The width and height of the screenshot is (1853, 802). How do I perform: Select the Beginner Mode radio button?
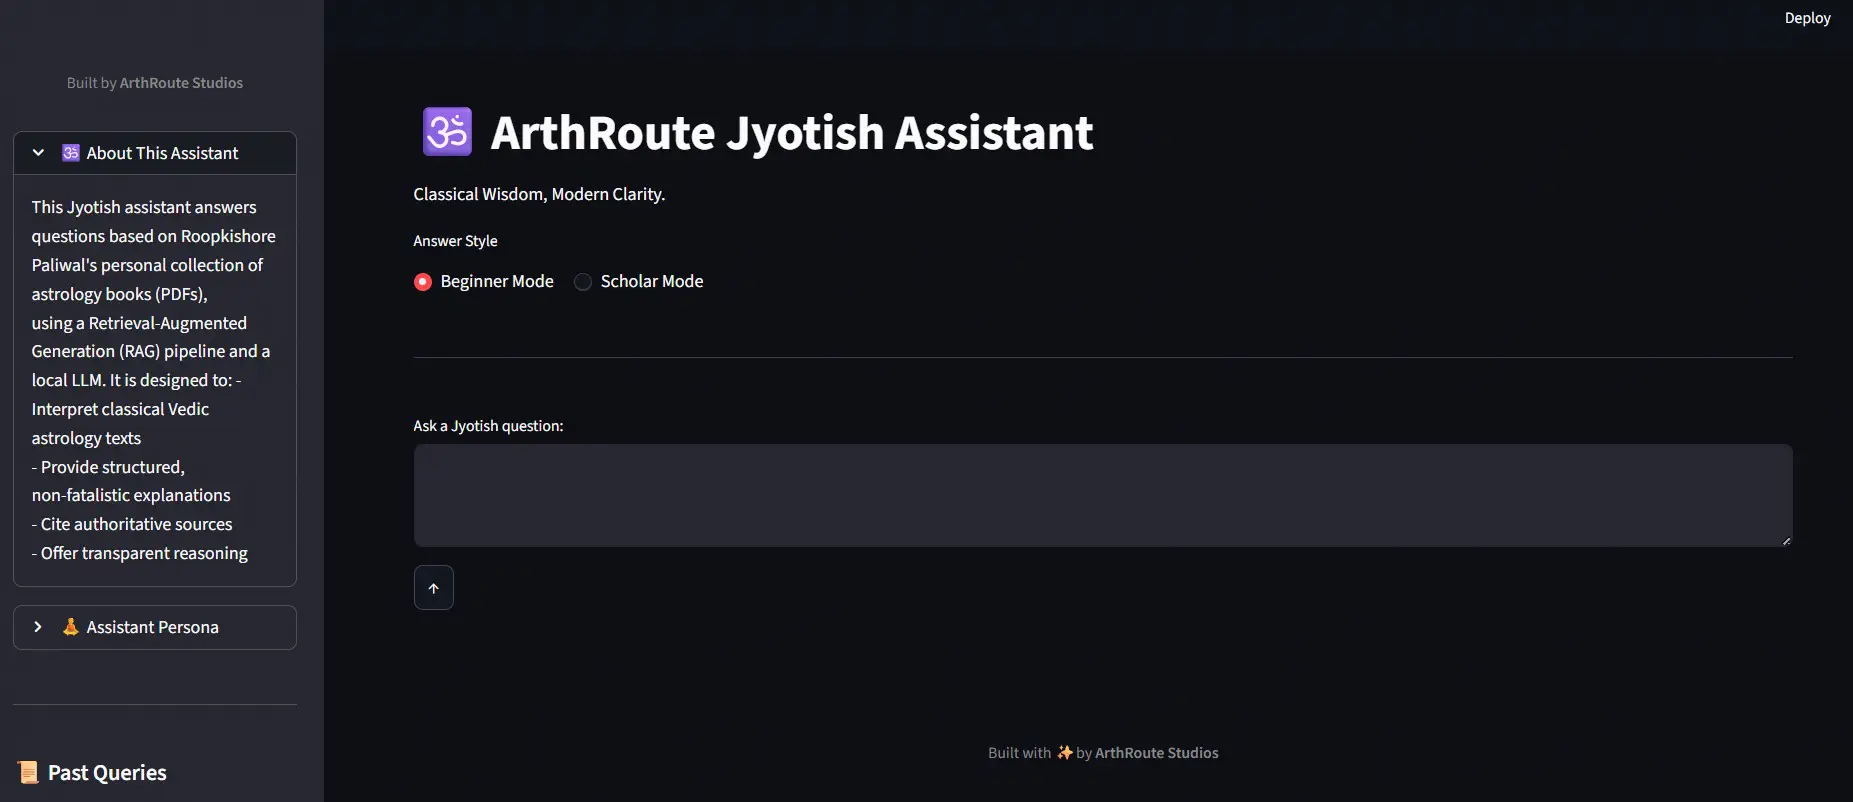(x=423, y=282)
